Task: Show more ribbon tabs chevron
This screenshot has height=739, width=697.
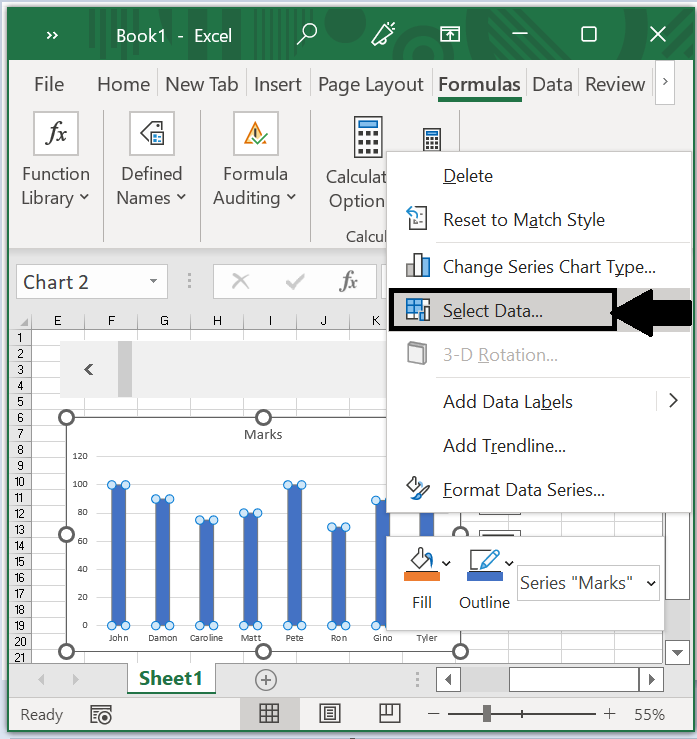Action: [x=665, y=82]
